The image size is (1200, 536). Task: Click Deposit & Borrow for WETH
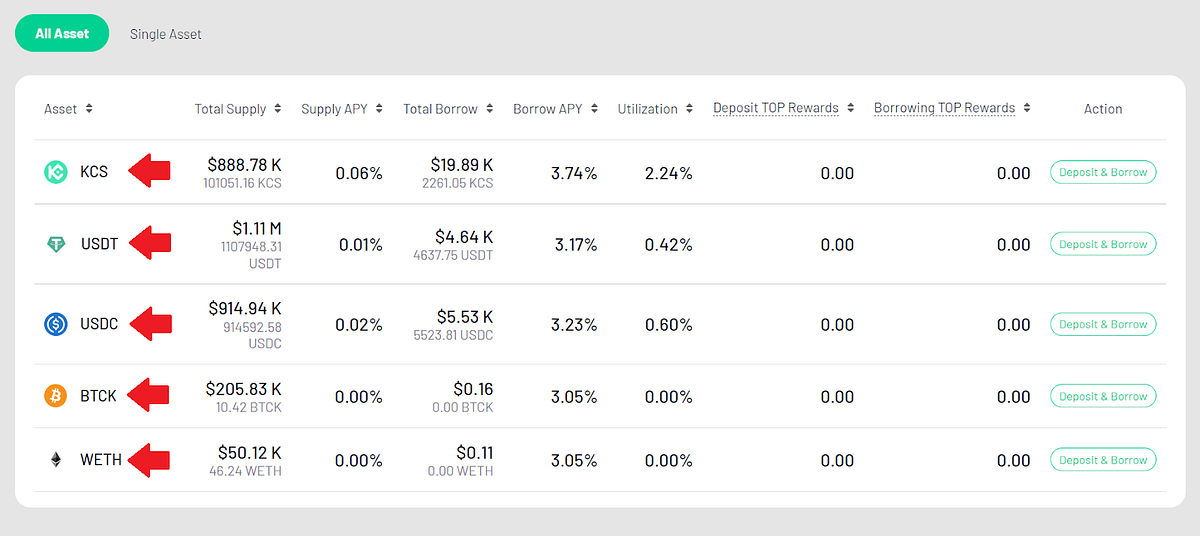[1103, 460]
